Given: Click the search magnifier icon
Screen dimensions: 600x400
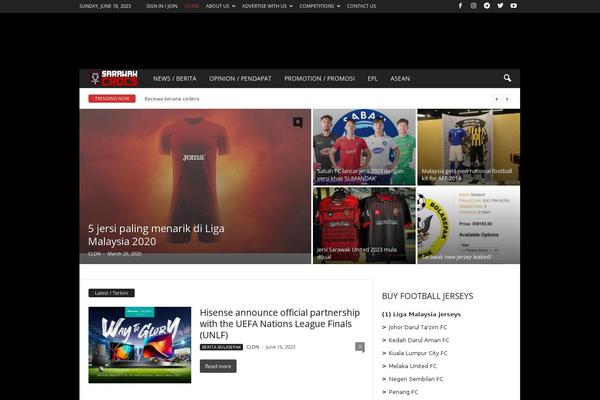Looking at the screenshot, I should (507, 78).
